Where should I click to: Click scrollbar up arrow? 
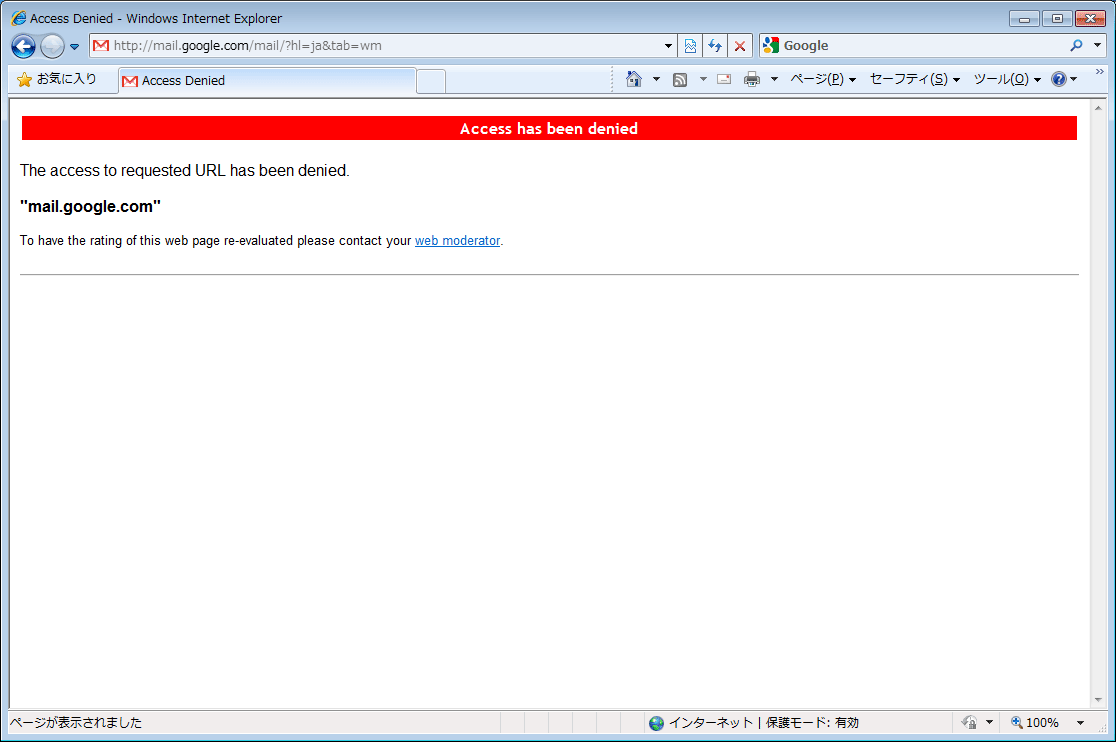pyautogui.click(x=1098, y=108)
